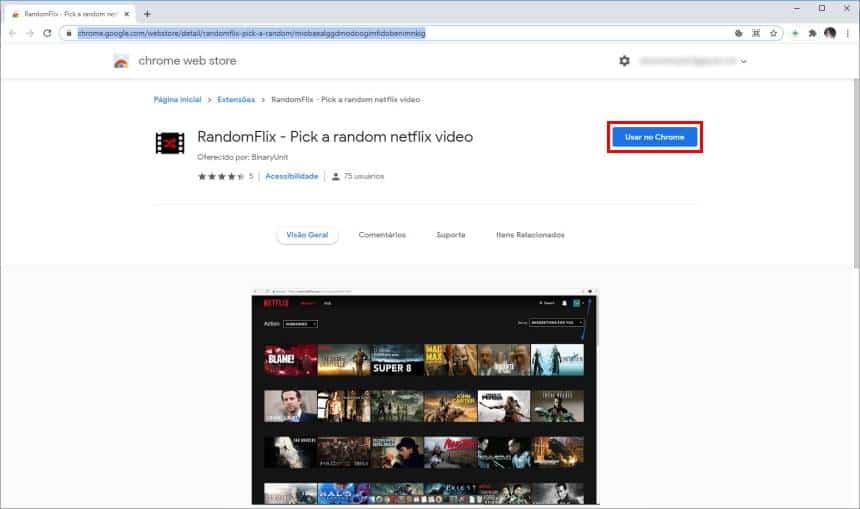Click 'Oferecido por: BinaryUnit' text

coord(242,157)
